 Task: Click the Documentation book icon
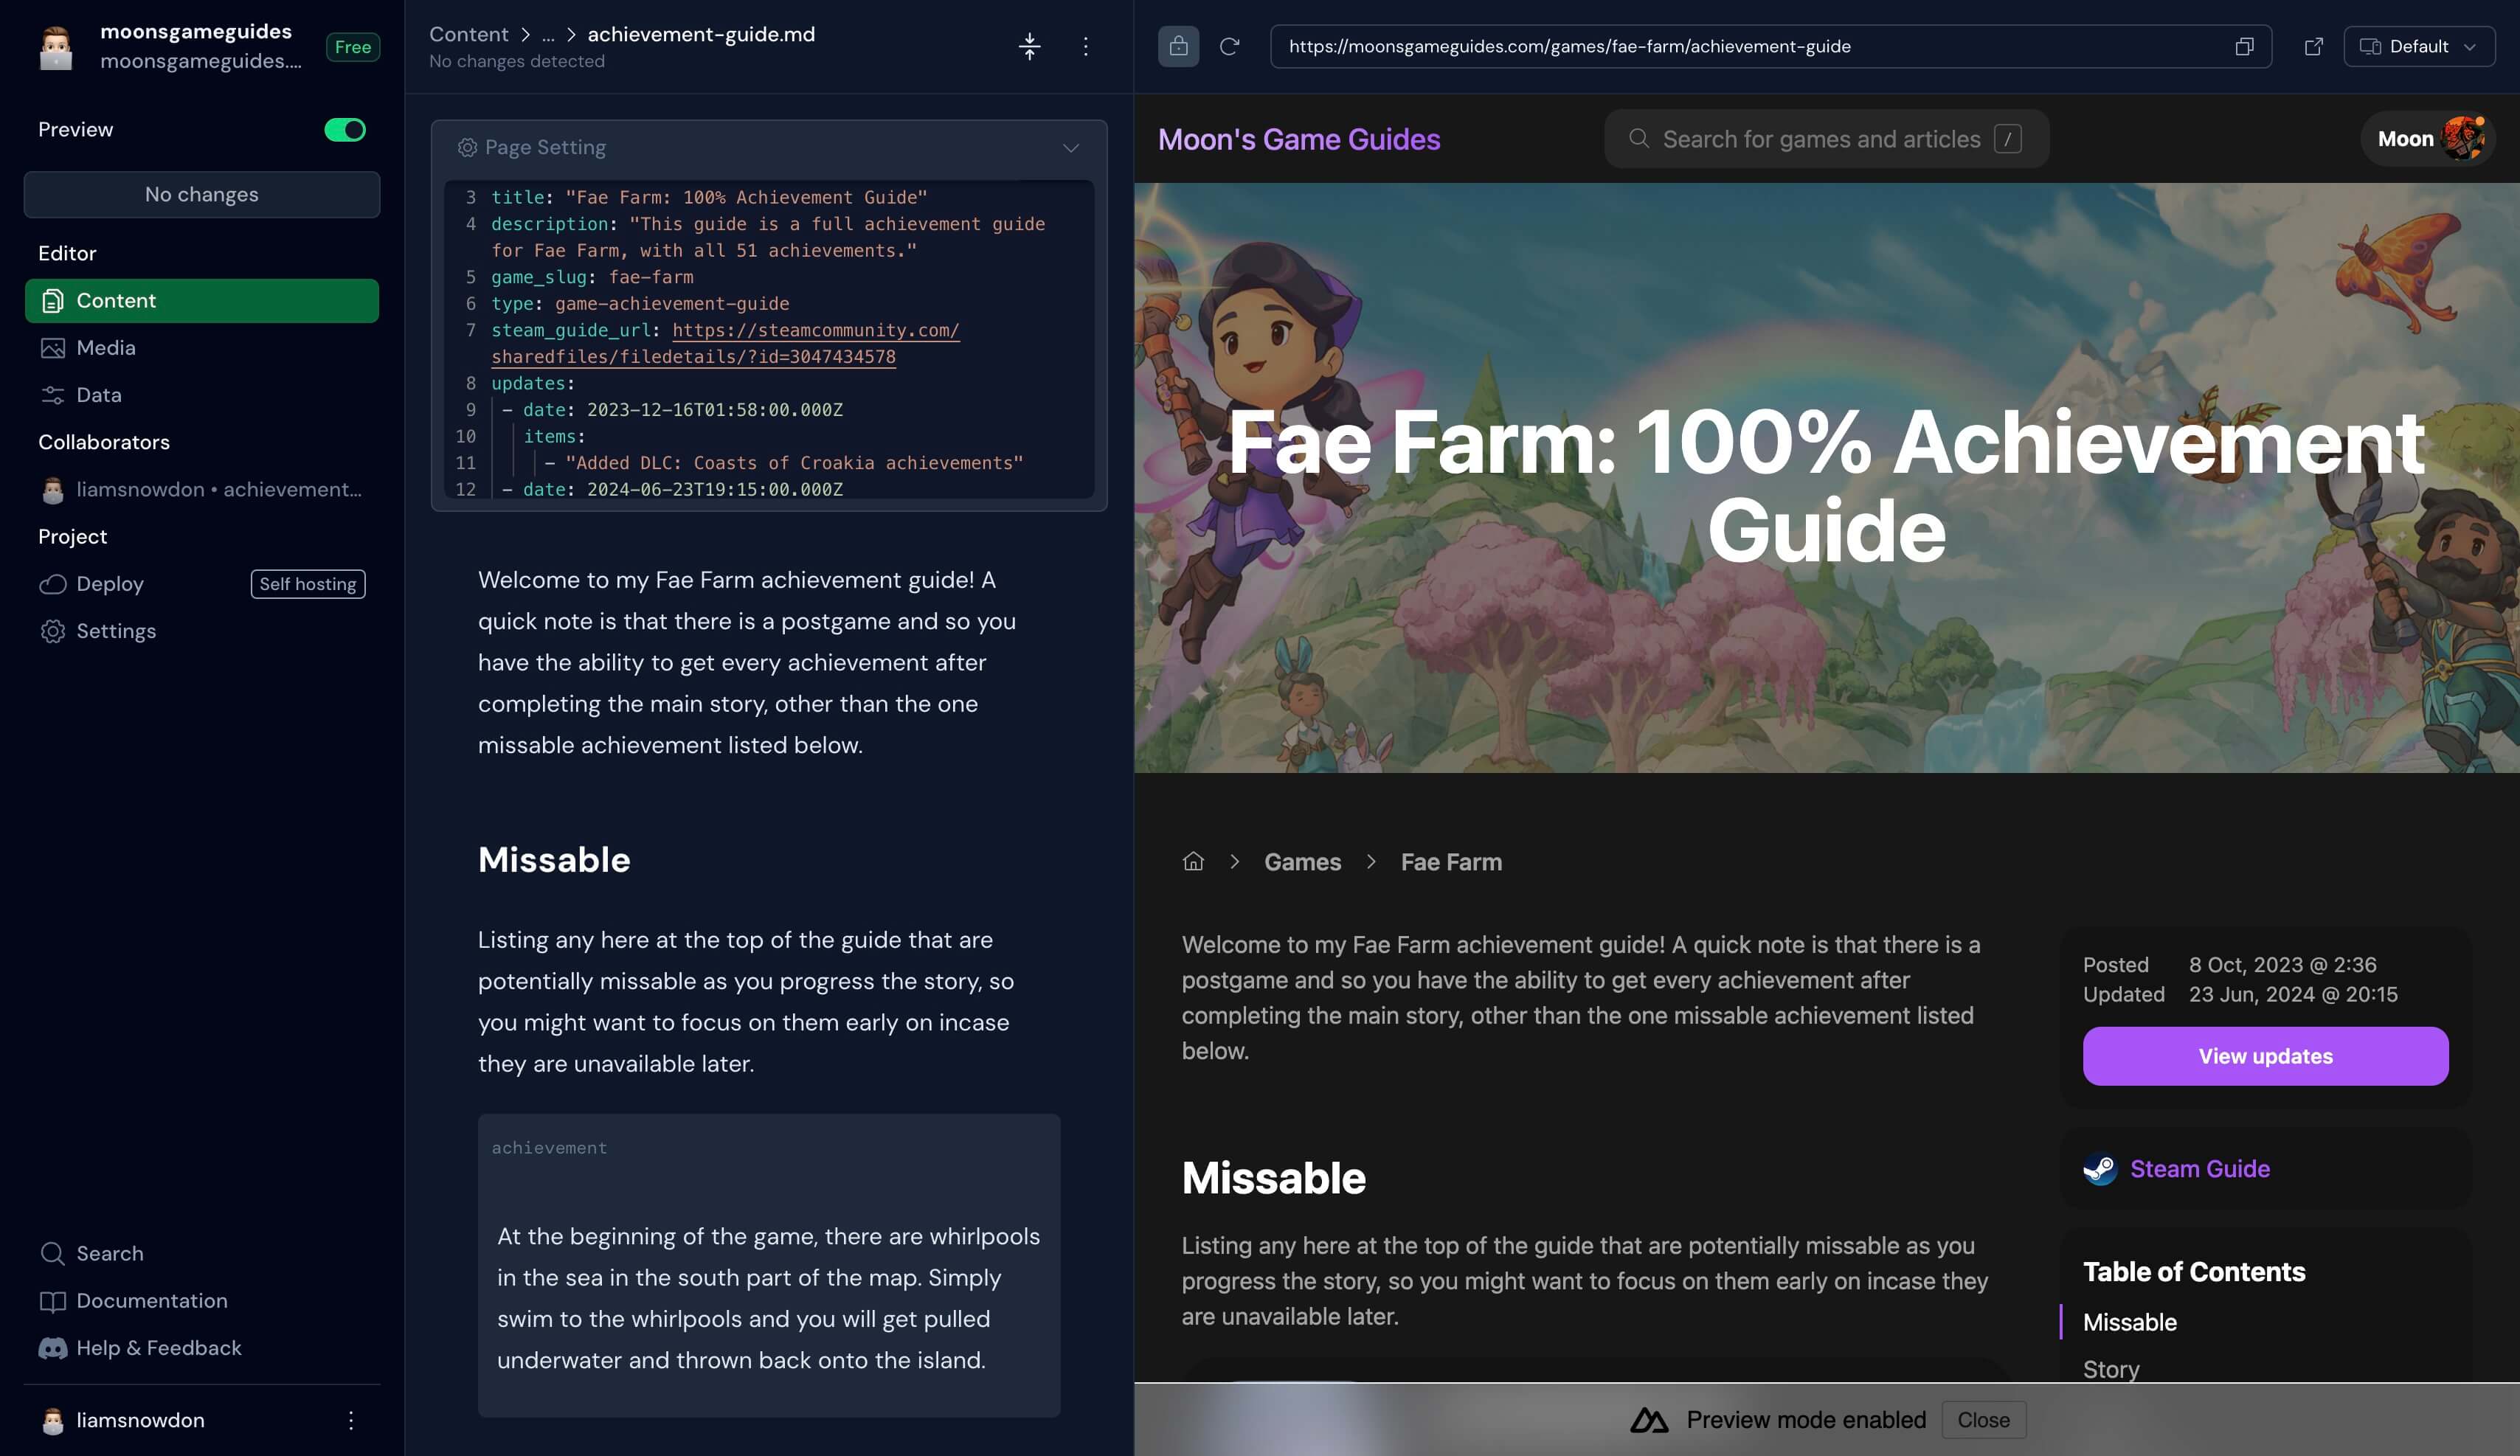(x=53, y=1301)
